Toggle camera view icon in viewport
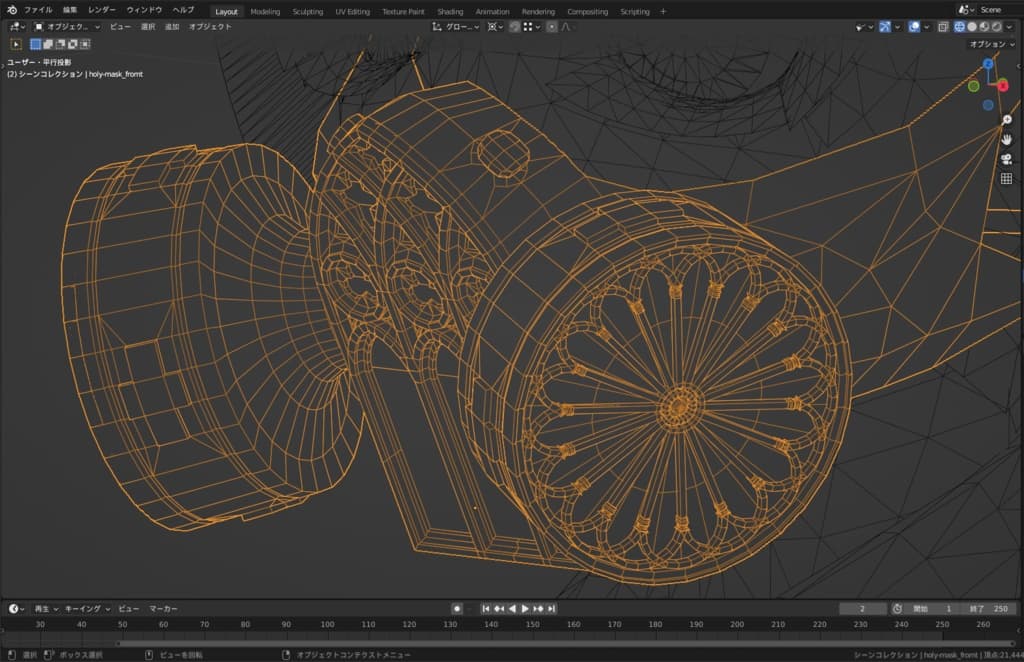1024x662 pixels. [1007, 159]
